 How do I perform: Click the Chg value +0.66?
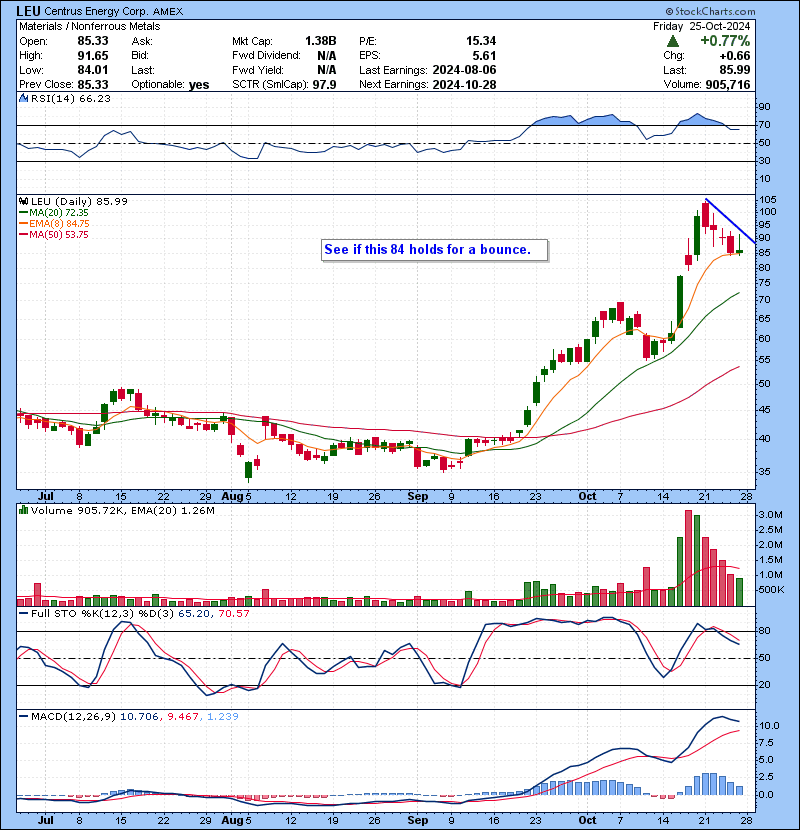pos(734,56)
